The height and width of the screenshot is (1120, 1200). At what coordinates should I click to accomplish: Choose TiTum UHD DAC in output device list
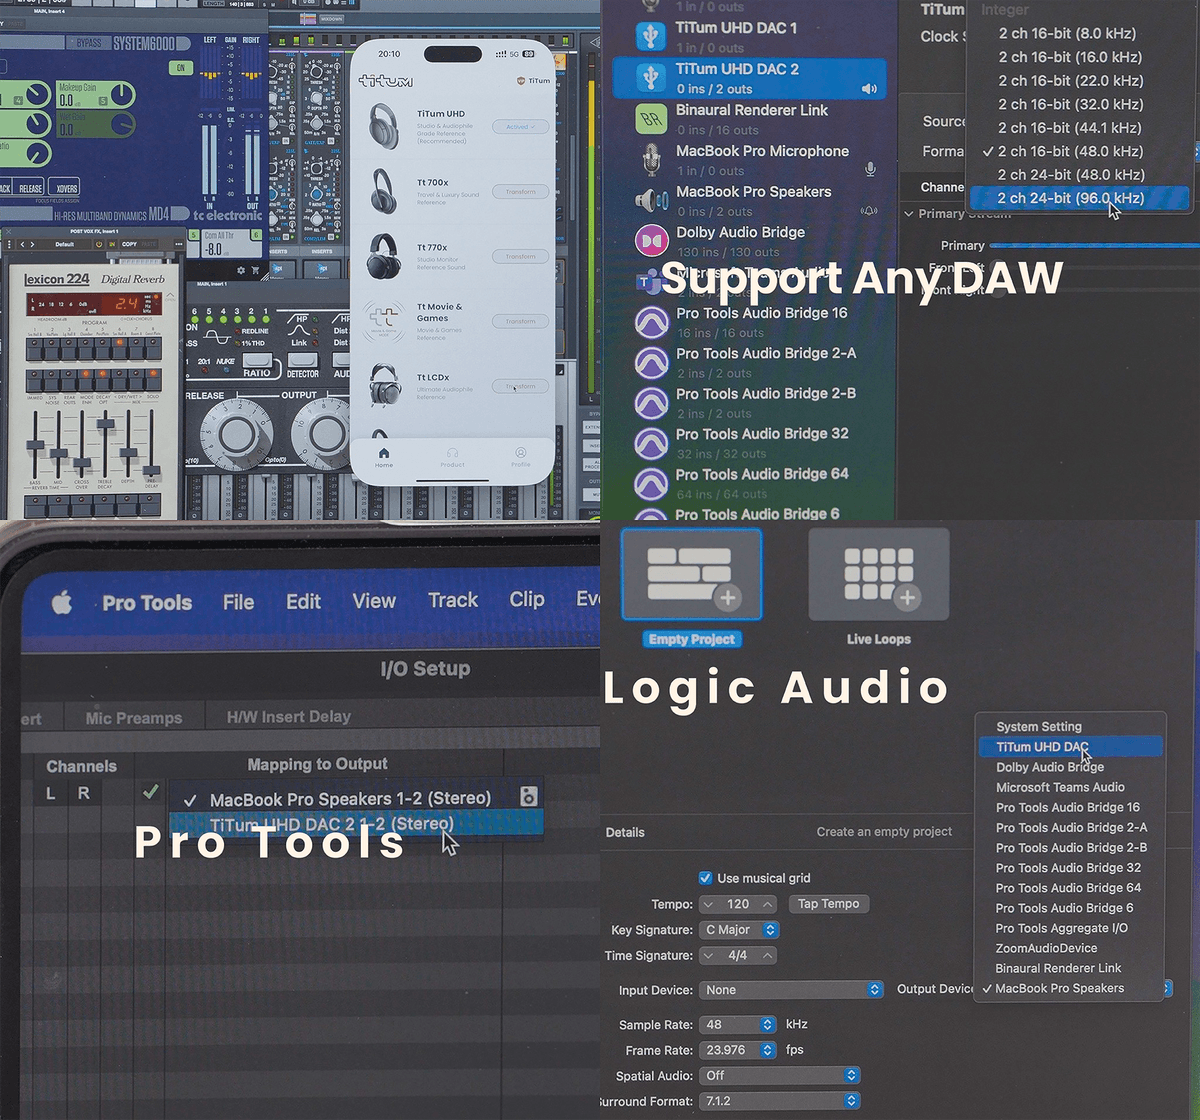[x=1071, y=747]
